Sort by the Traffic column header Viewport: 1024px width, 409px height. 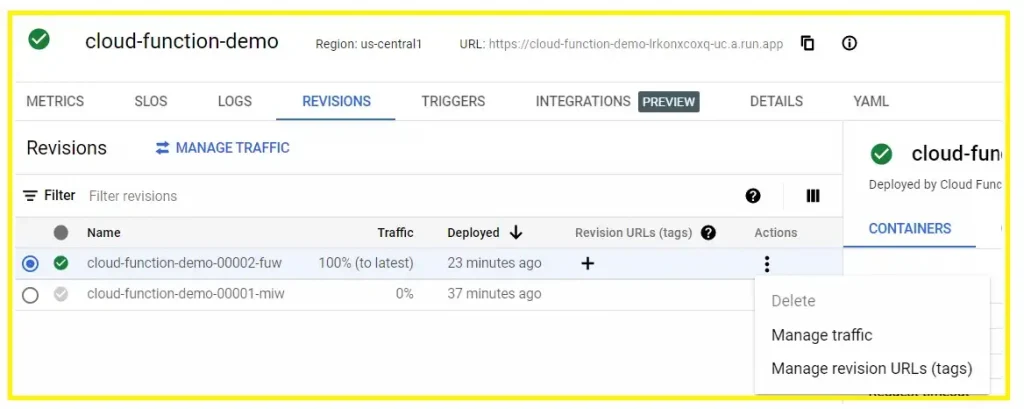pos(396,233)
